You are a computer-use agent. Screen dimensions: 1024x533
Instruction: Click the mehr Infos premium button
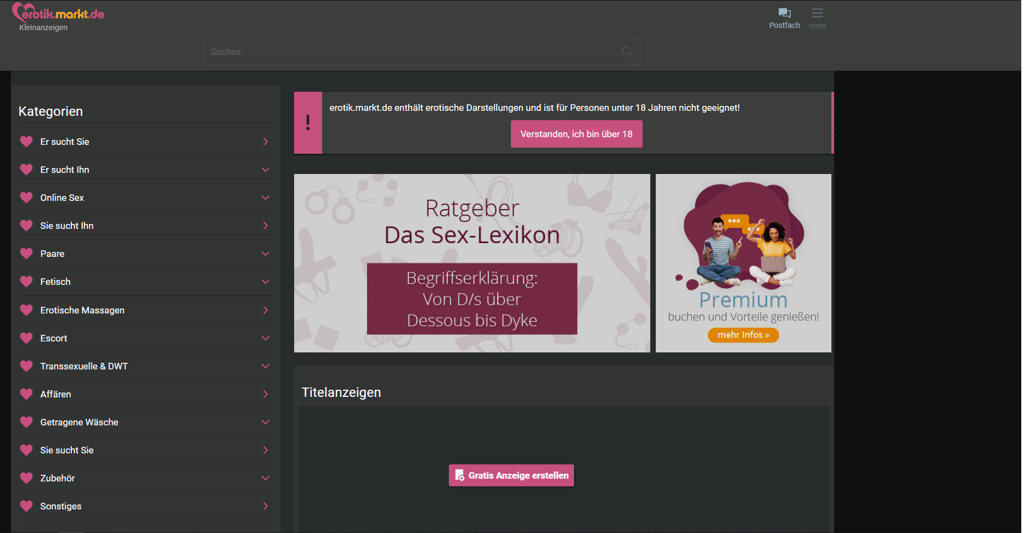743,335
